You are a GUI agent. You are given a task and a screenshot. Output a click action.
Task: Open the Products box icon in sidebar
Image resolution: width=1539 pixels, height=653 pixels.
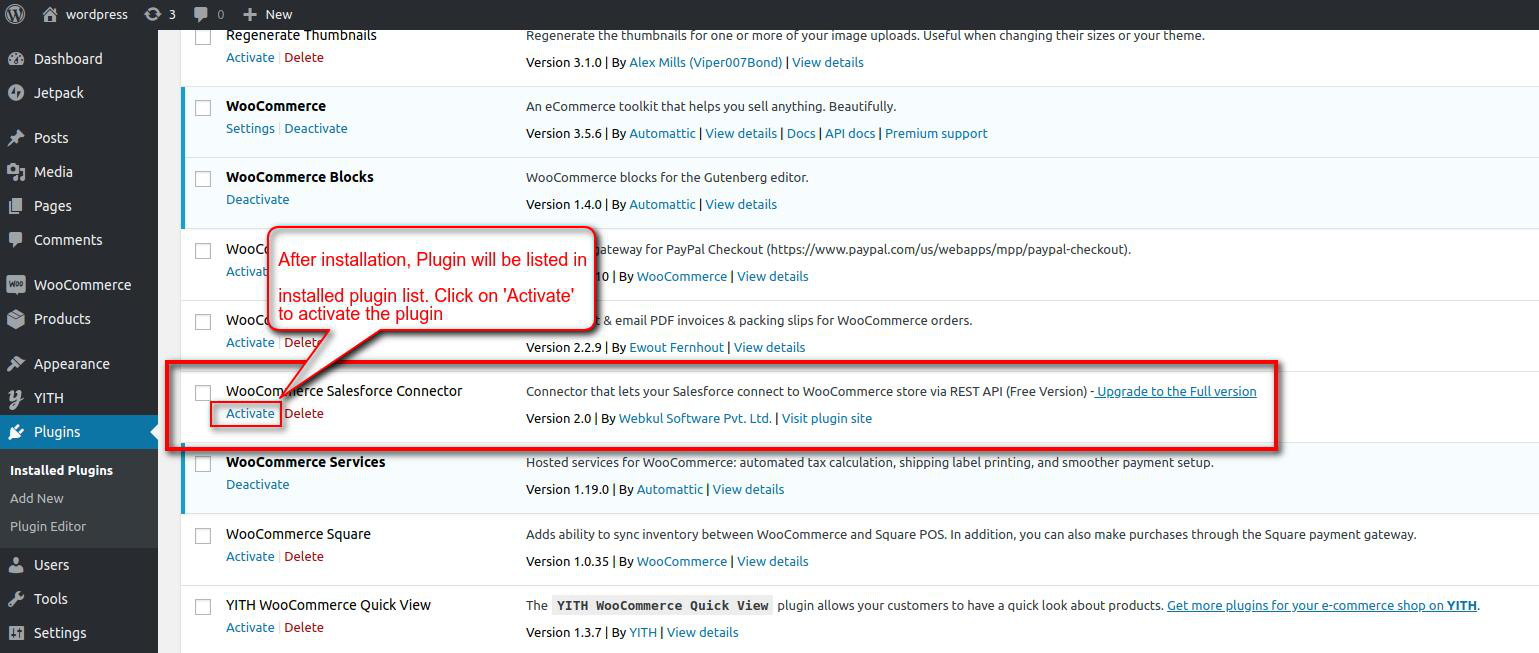tap(16, 319)
